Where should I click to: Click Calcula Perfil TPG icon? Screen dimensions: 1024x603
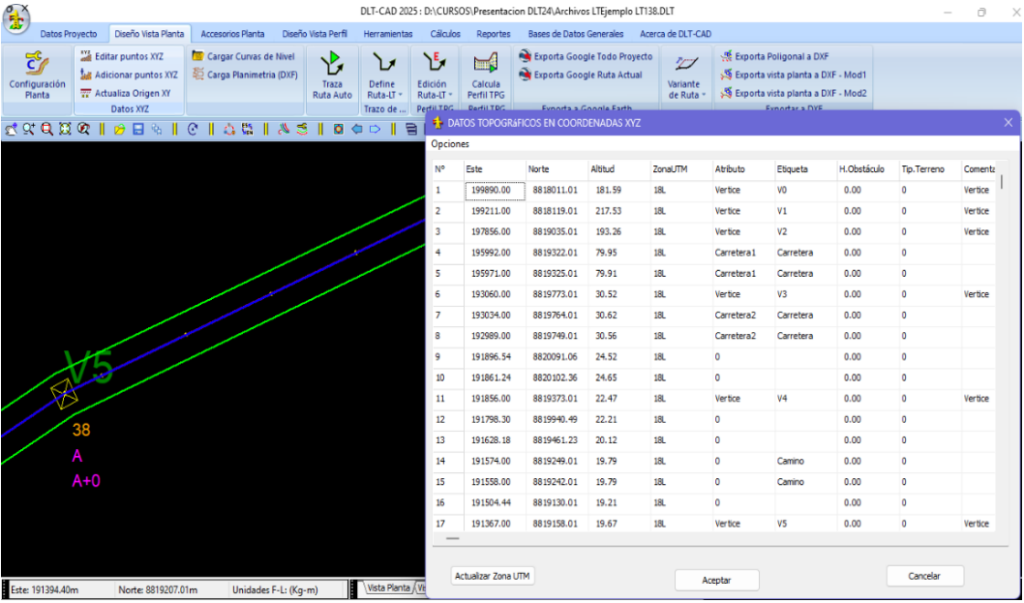[485, 74]
